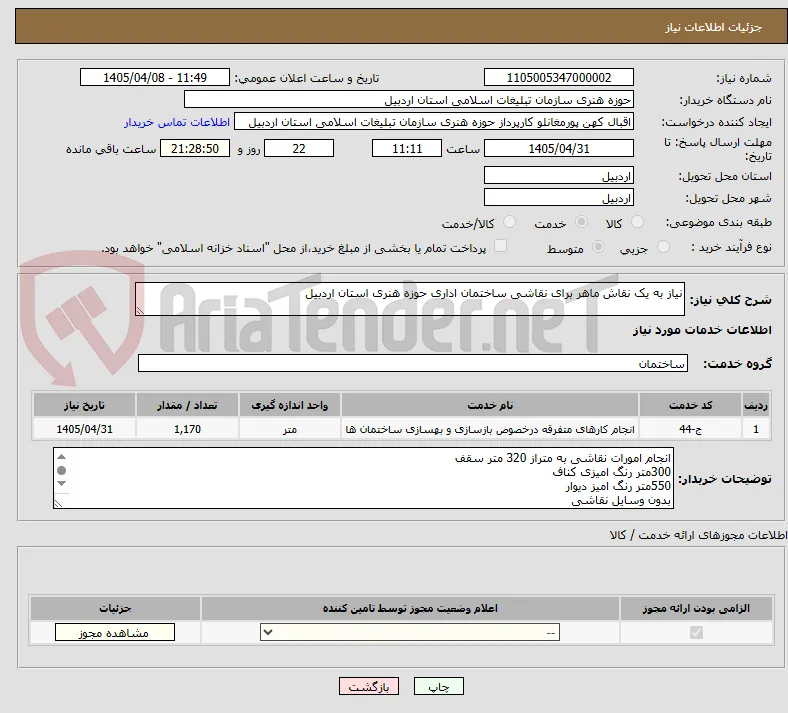Click the buyer organization name field
788x713 pixels.
coord(409,99)
